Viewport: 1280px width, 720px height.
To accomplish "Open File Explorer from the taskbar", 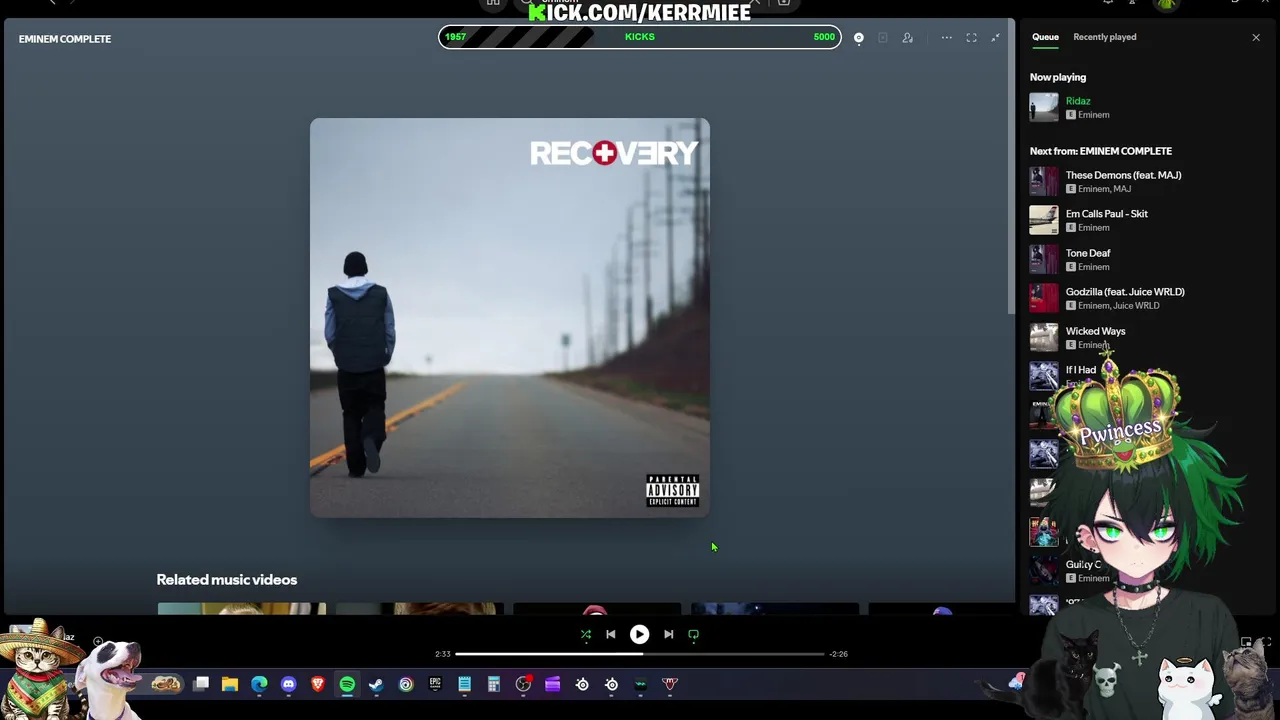I will (x=230, y=684).
